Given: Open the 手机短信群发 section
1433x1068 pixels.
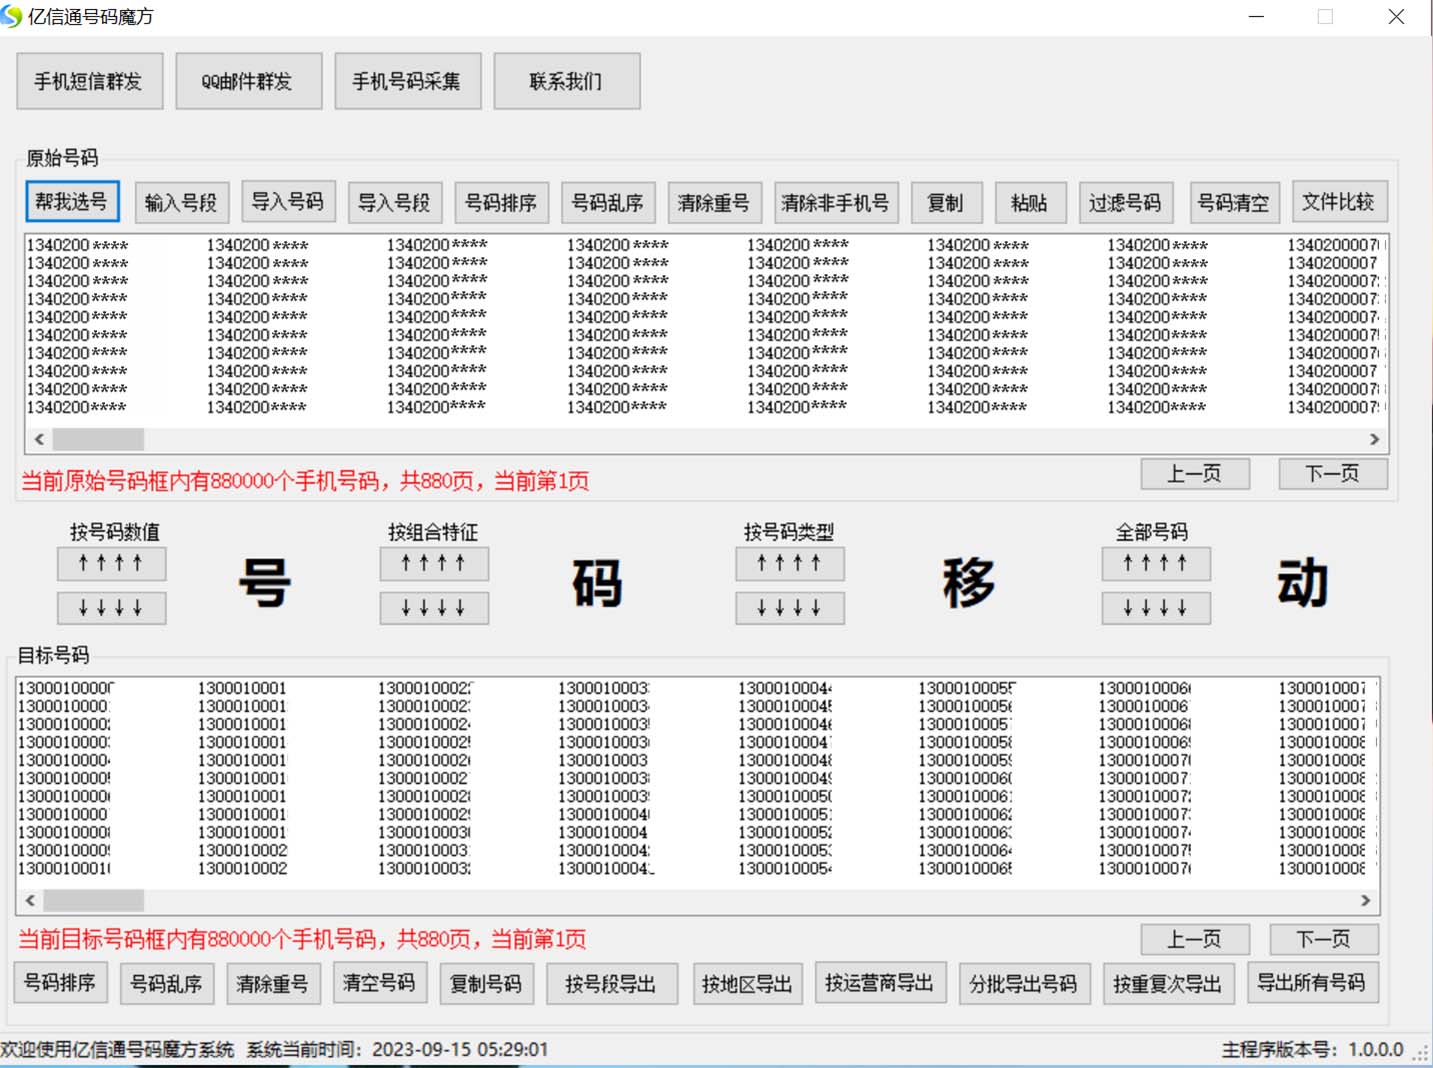Looking at the screenshot, I should pyautogui.click(x=89, y=81).
